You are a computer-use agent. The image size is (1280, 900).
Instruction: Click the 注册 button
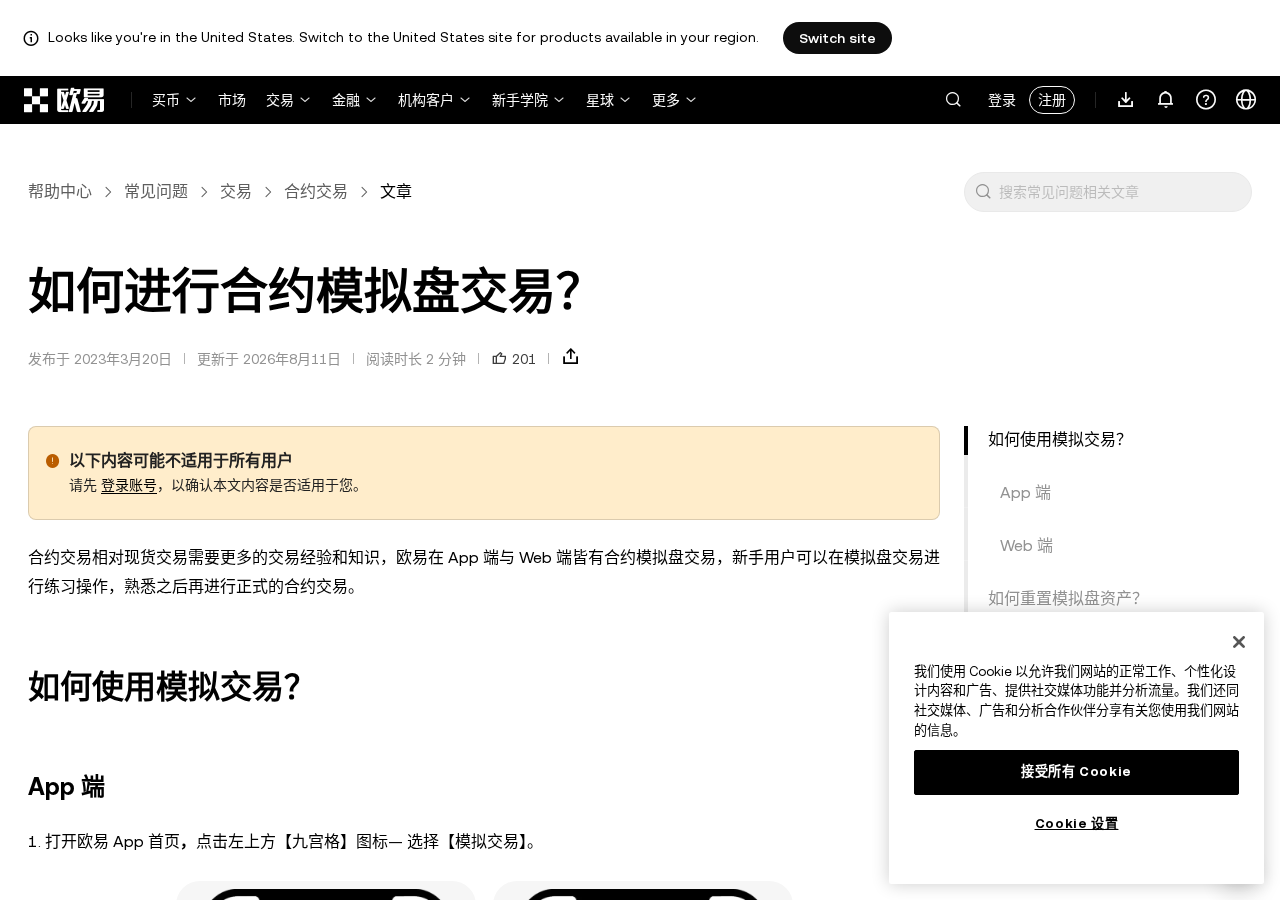(1052, 100)
